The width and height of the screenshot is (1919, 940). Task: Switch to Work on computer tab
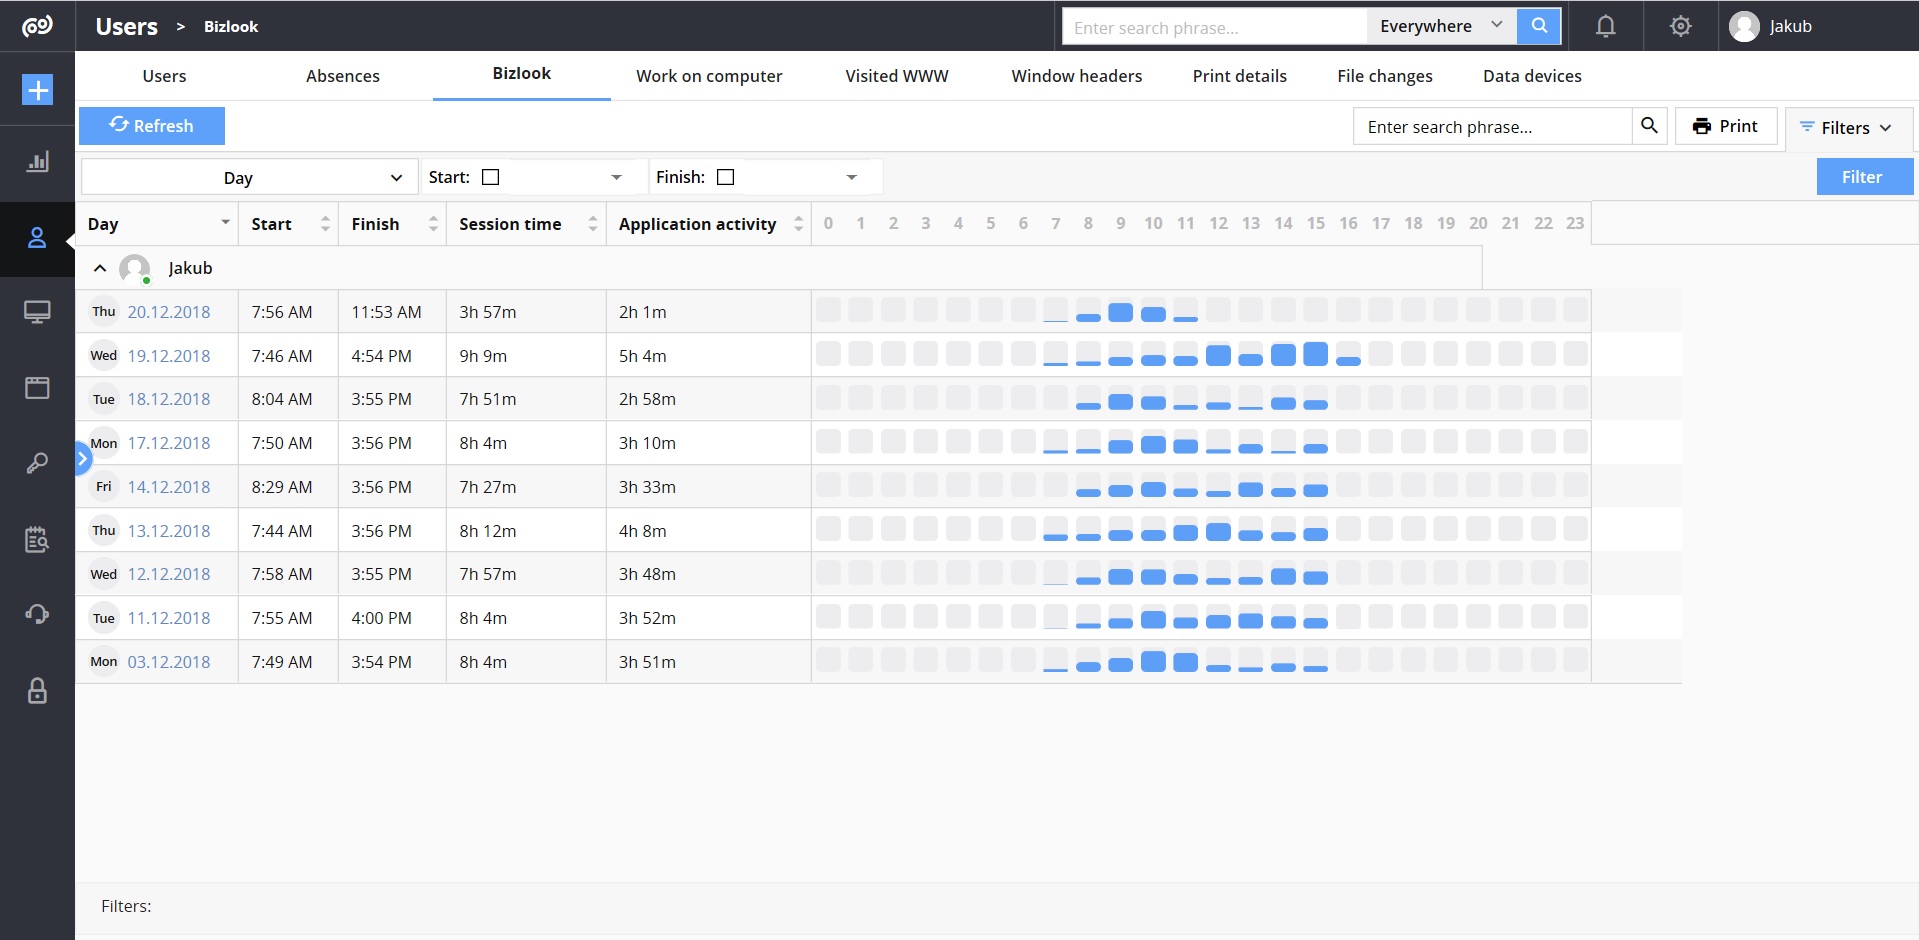pos(709,76)
